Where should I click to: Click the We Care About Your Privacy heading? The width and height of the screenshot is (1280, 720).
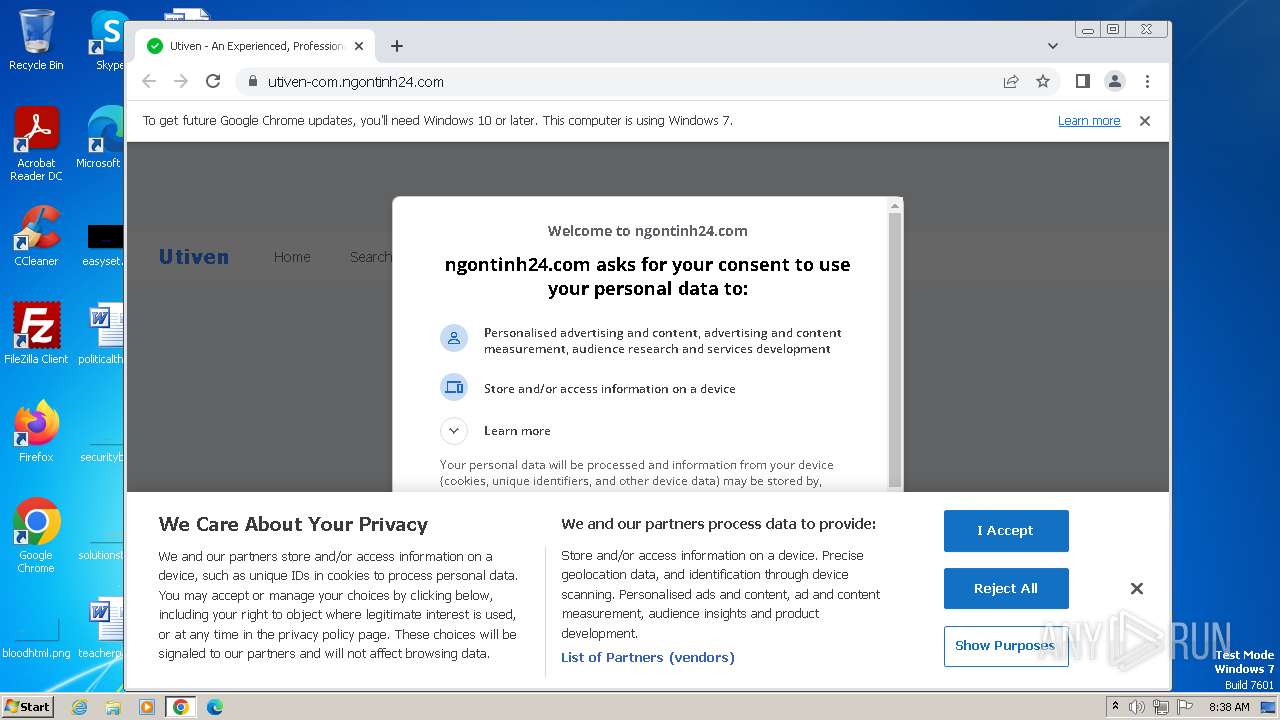[x=293, y=525]
